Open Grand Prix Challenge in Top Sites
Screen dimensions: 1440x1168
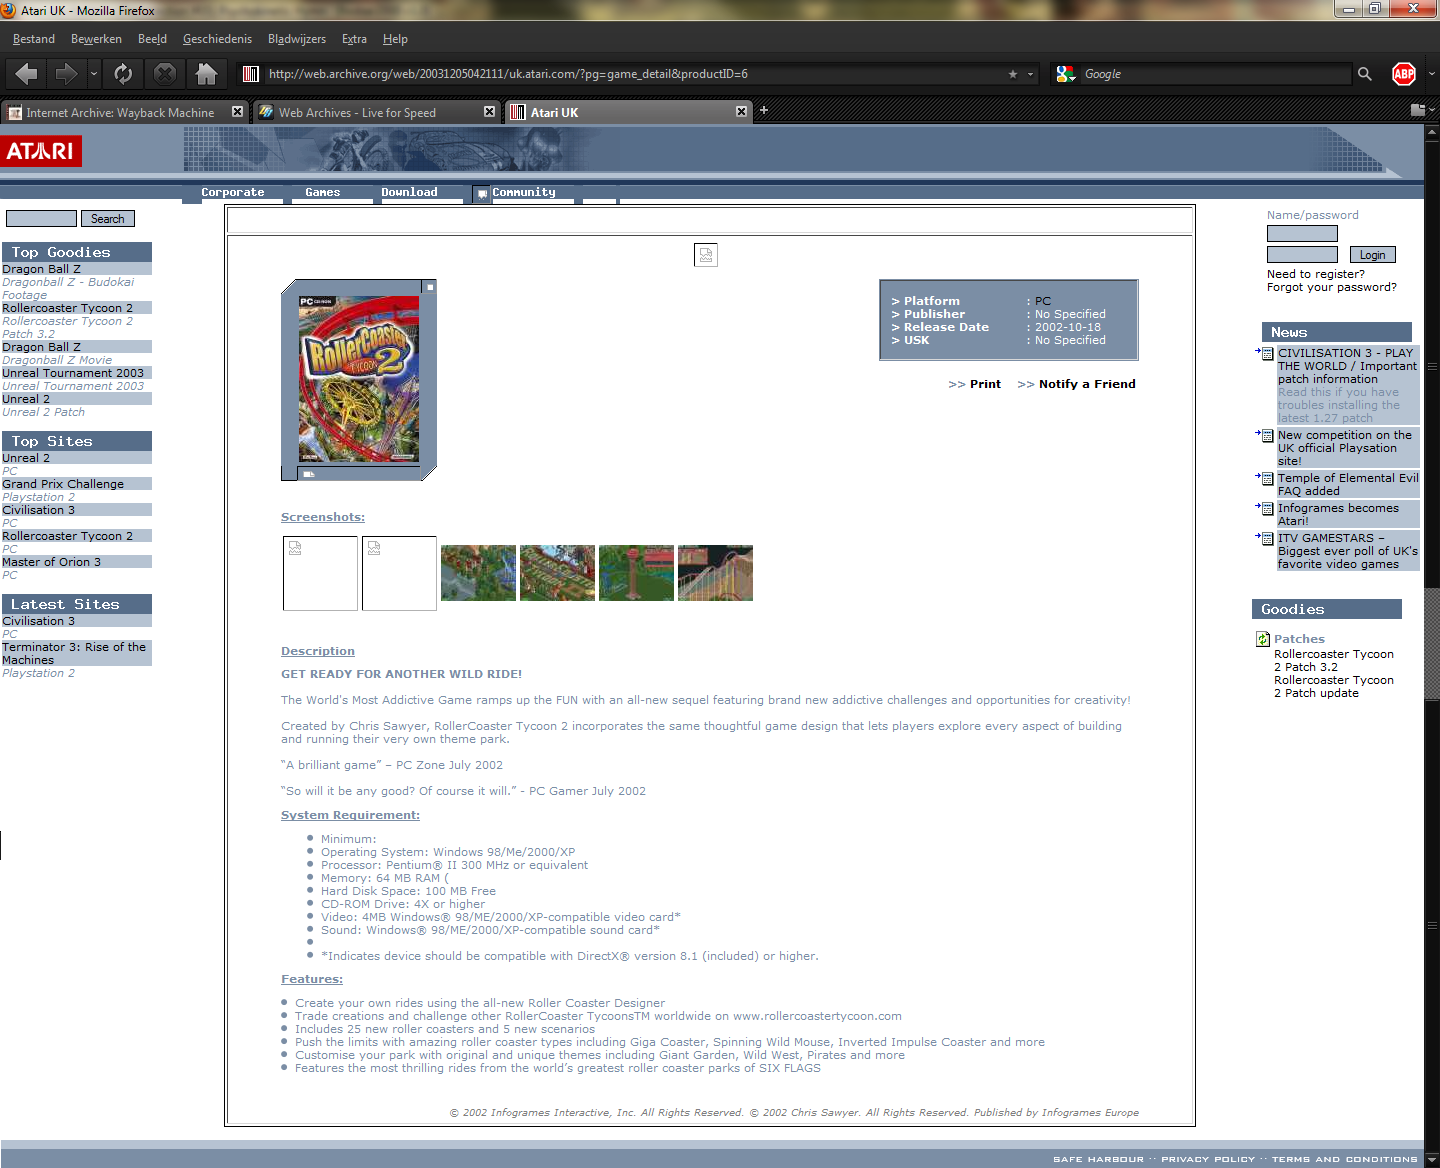(63, 484)
